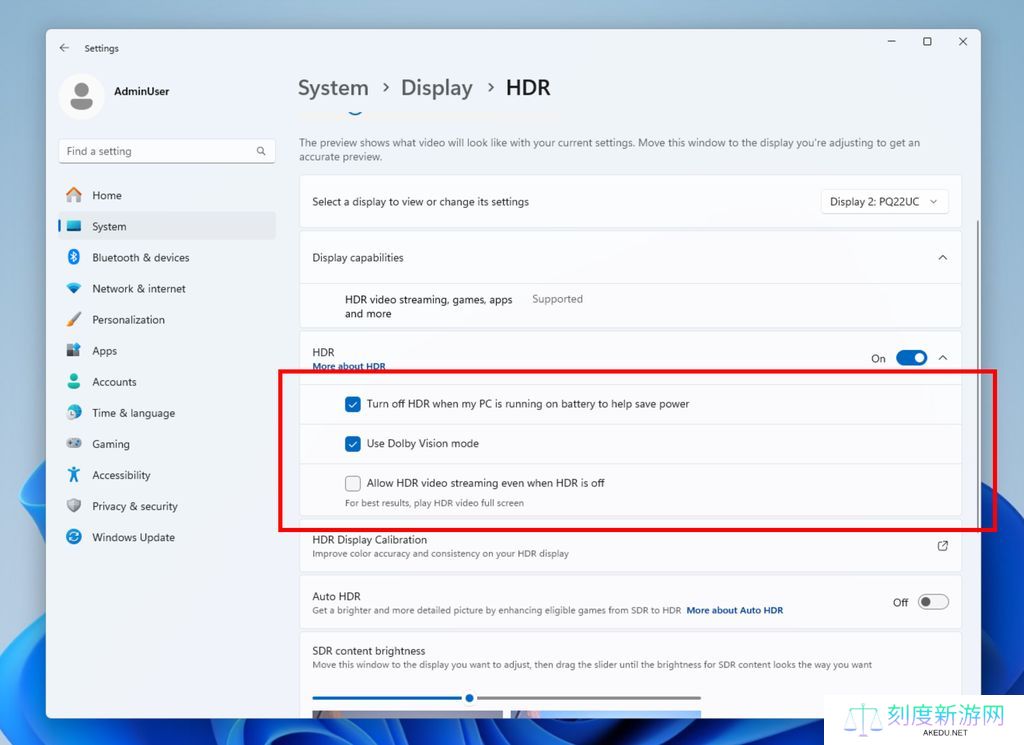Go to Home settings page

[x=167, y=195]
